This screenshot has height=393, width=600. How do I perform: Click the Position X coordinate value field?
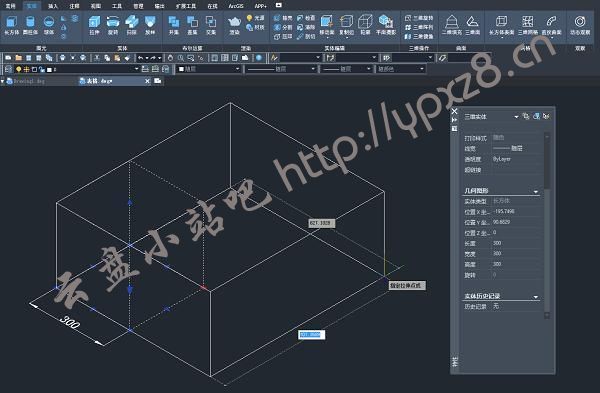(517, 211)
